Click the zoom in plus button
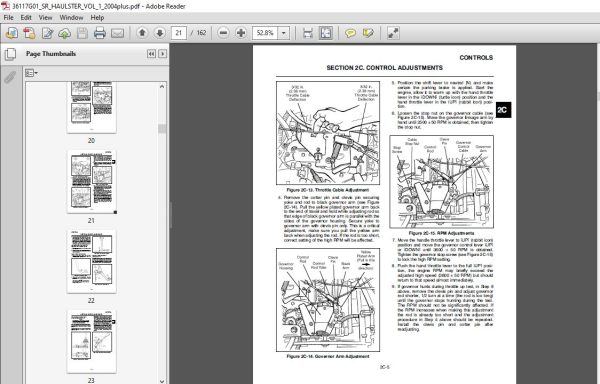600x384 pixels. (x=241, y=33)
